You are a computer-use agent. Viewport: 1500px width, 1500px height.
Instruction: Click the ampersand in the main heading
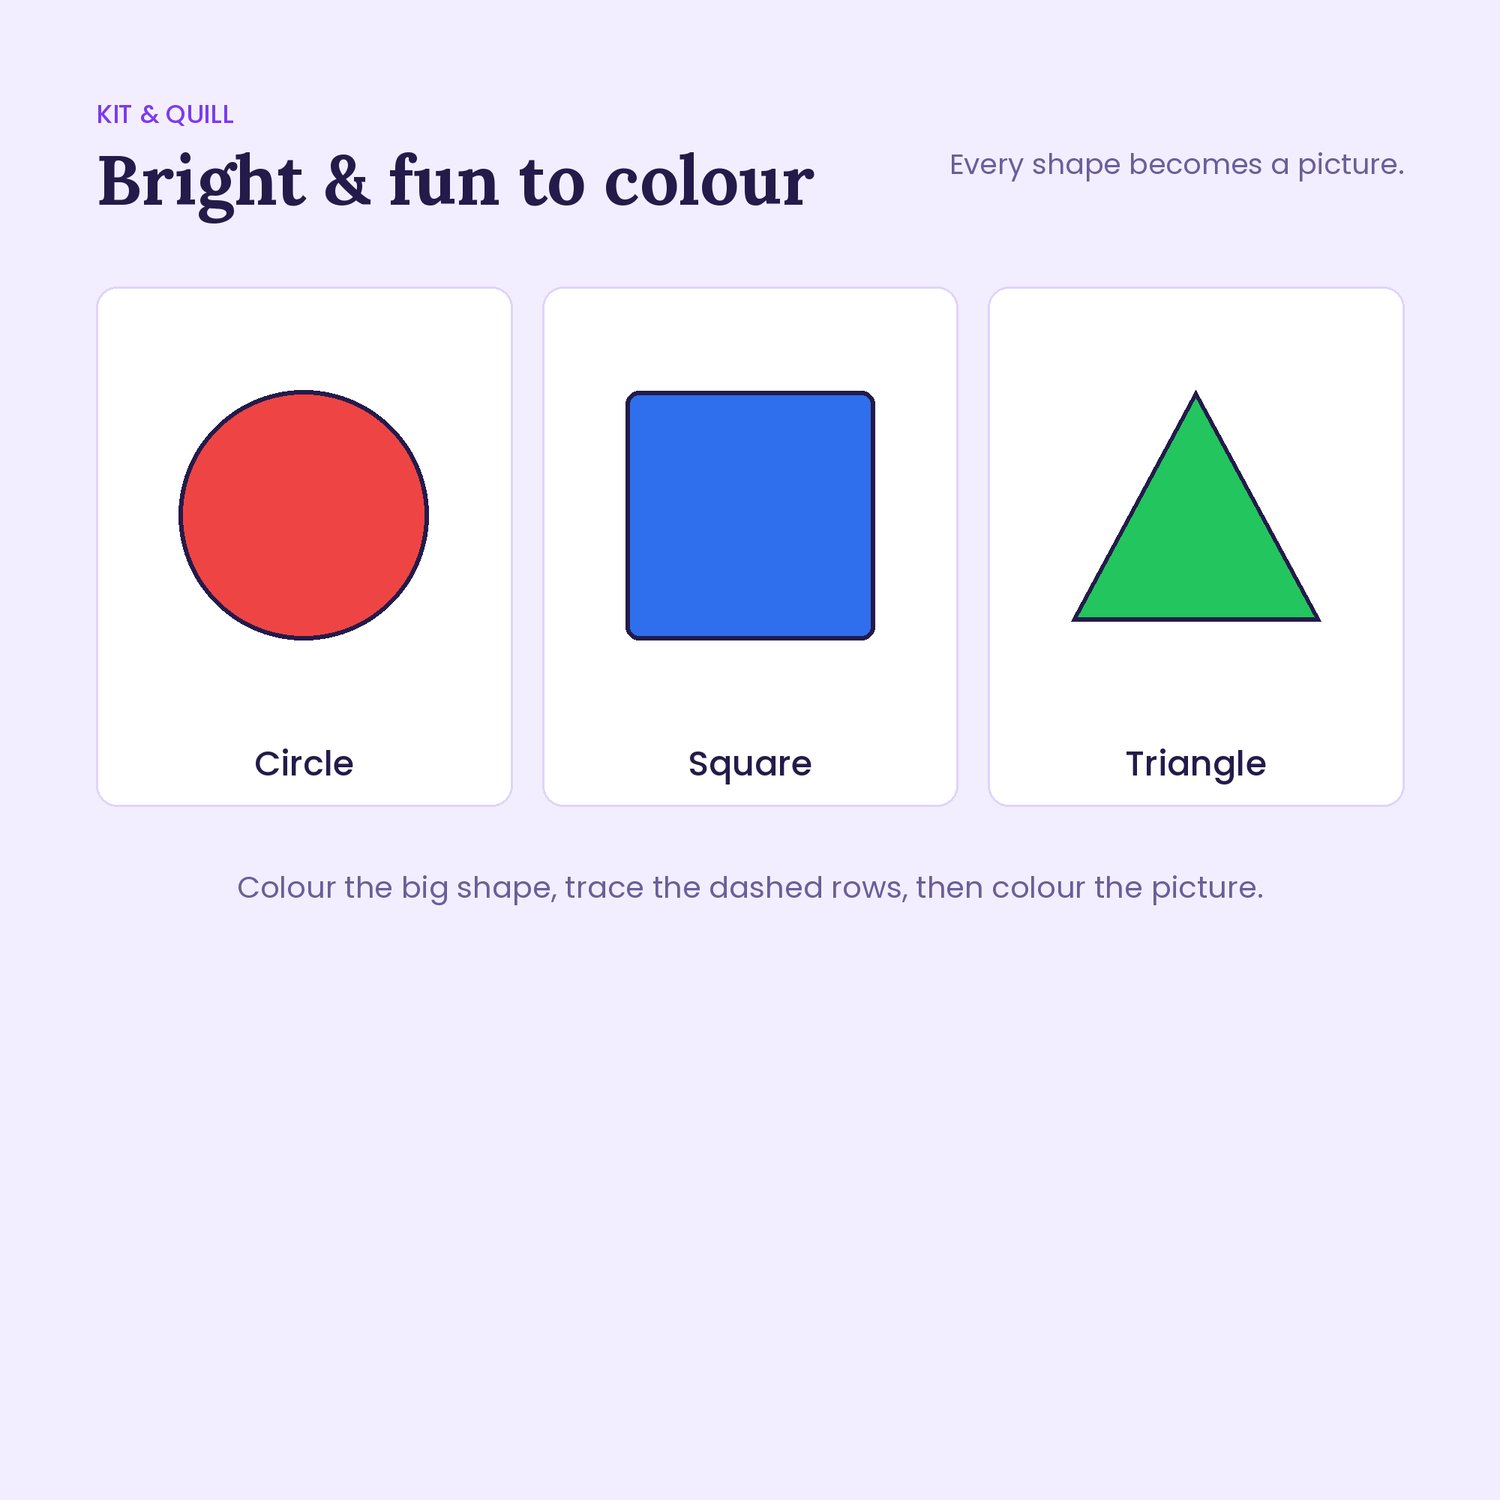click(347, 183)
